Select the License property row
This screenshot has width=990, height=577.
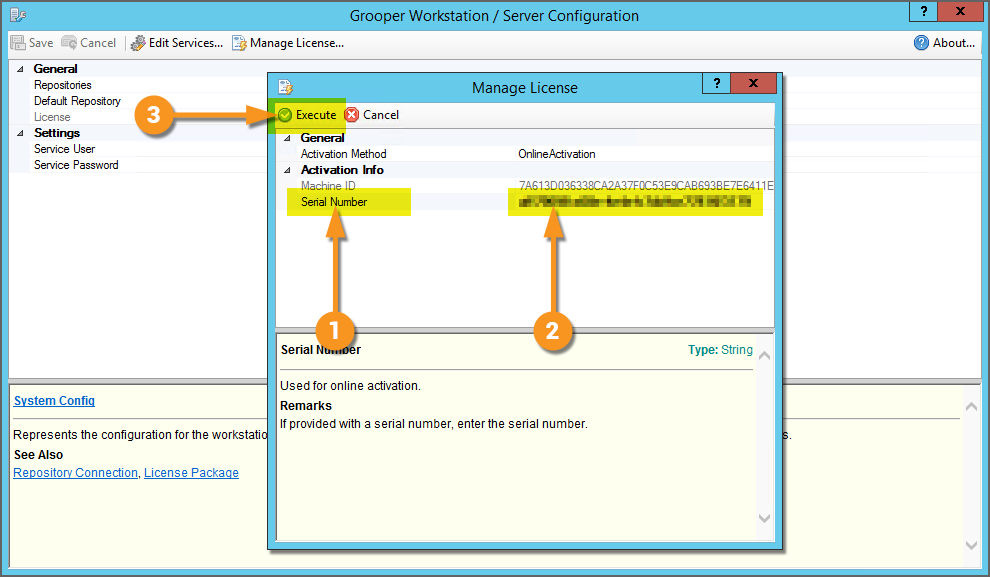click(52, 117)
